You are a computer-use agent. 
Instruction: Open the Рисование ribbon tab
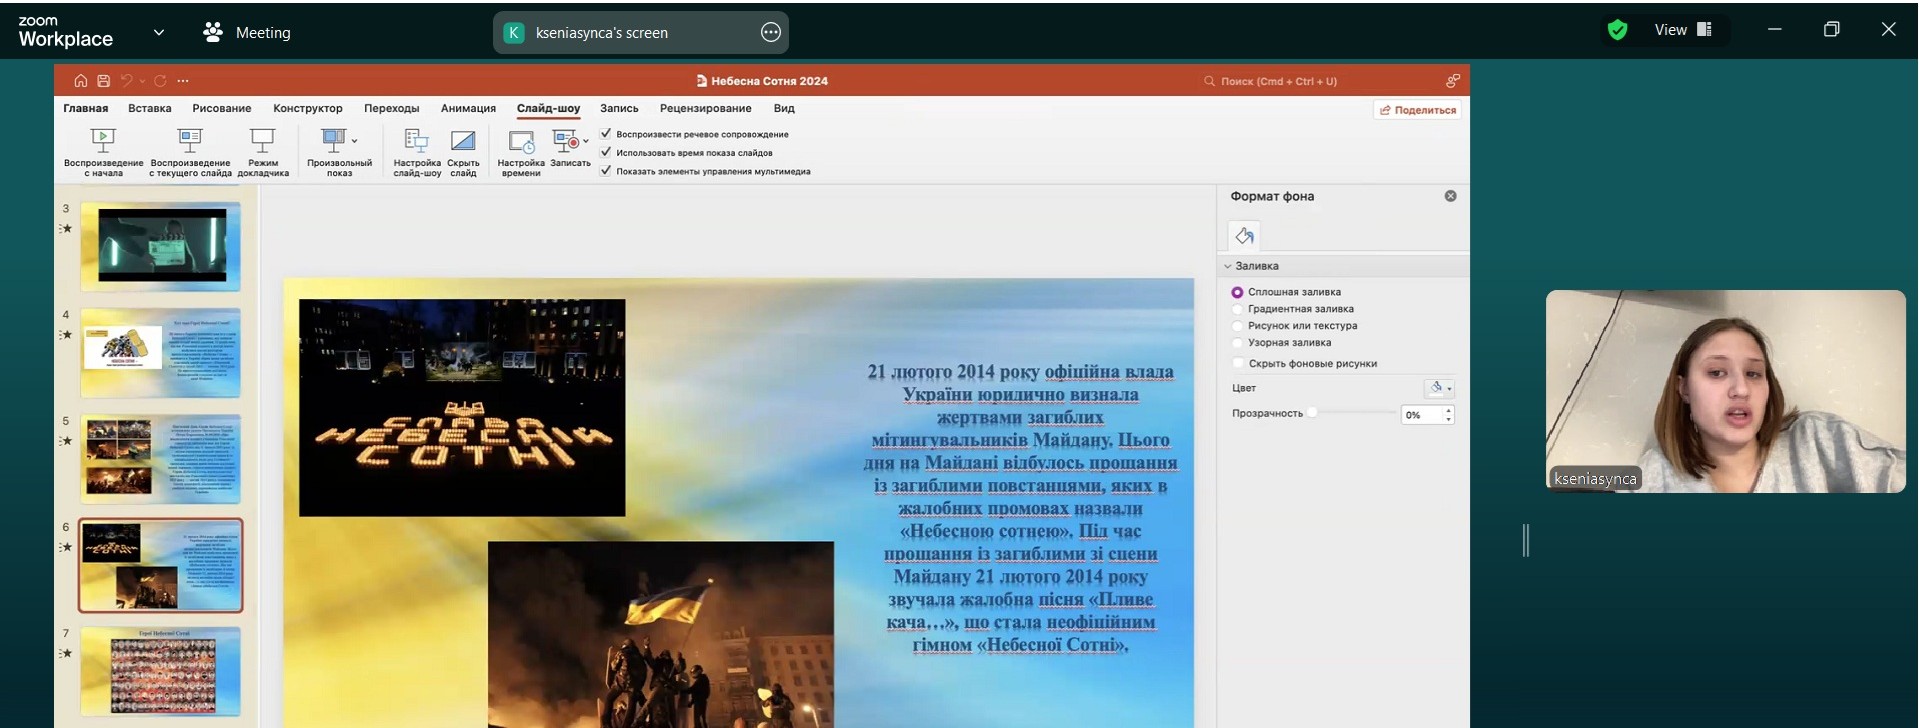coord(222,108)
